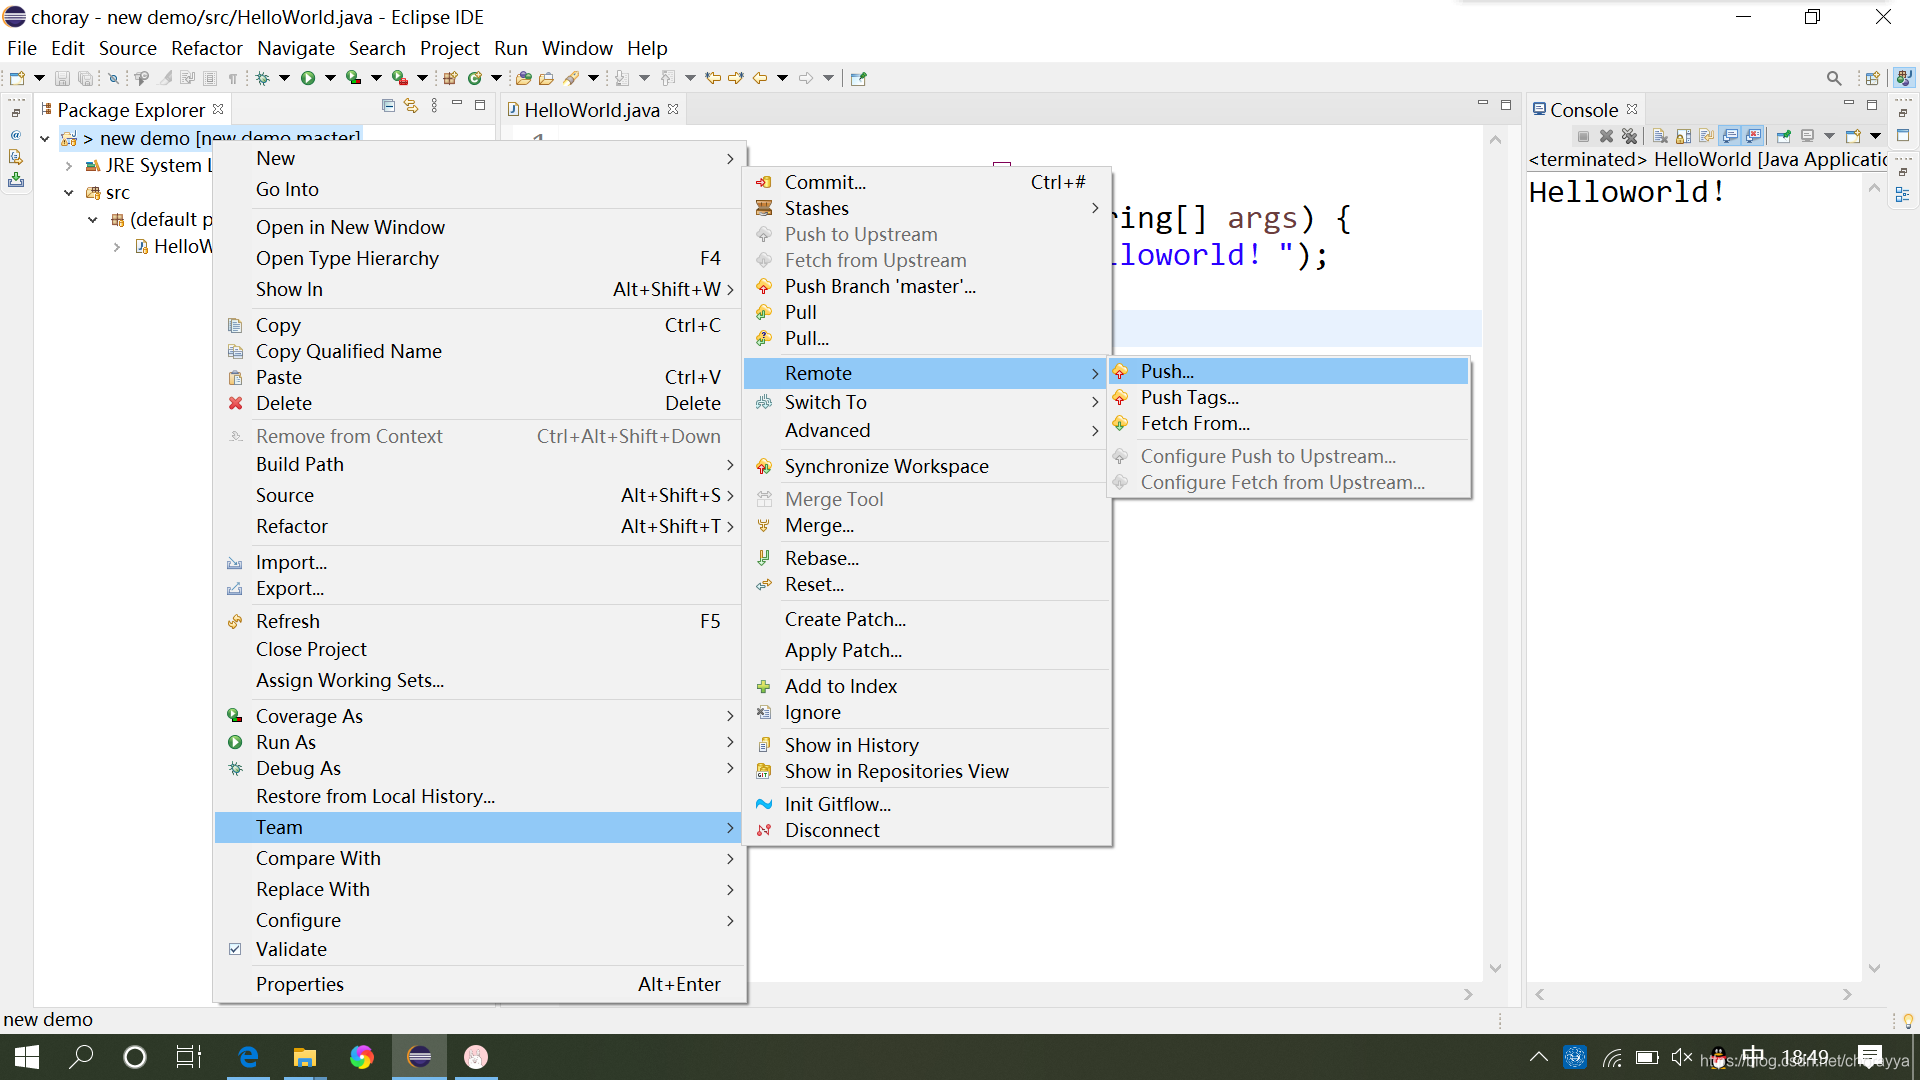Click the External Tools run icon
This screenshot has height=1080, width=1920.
click(x=399, y=78)
